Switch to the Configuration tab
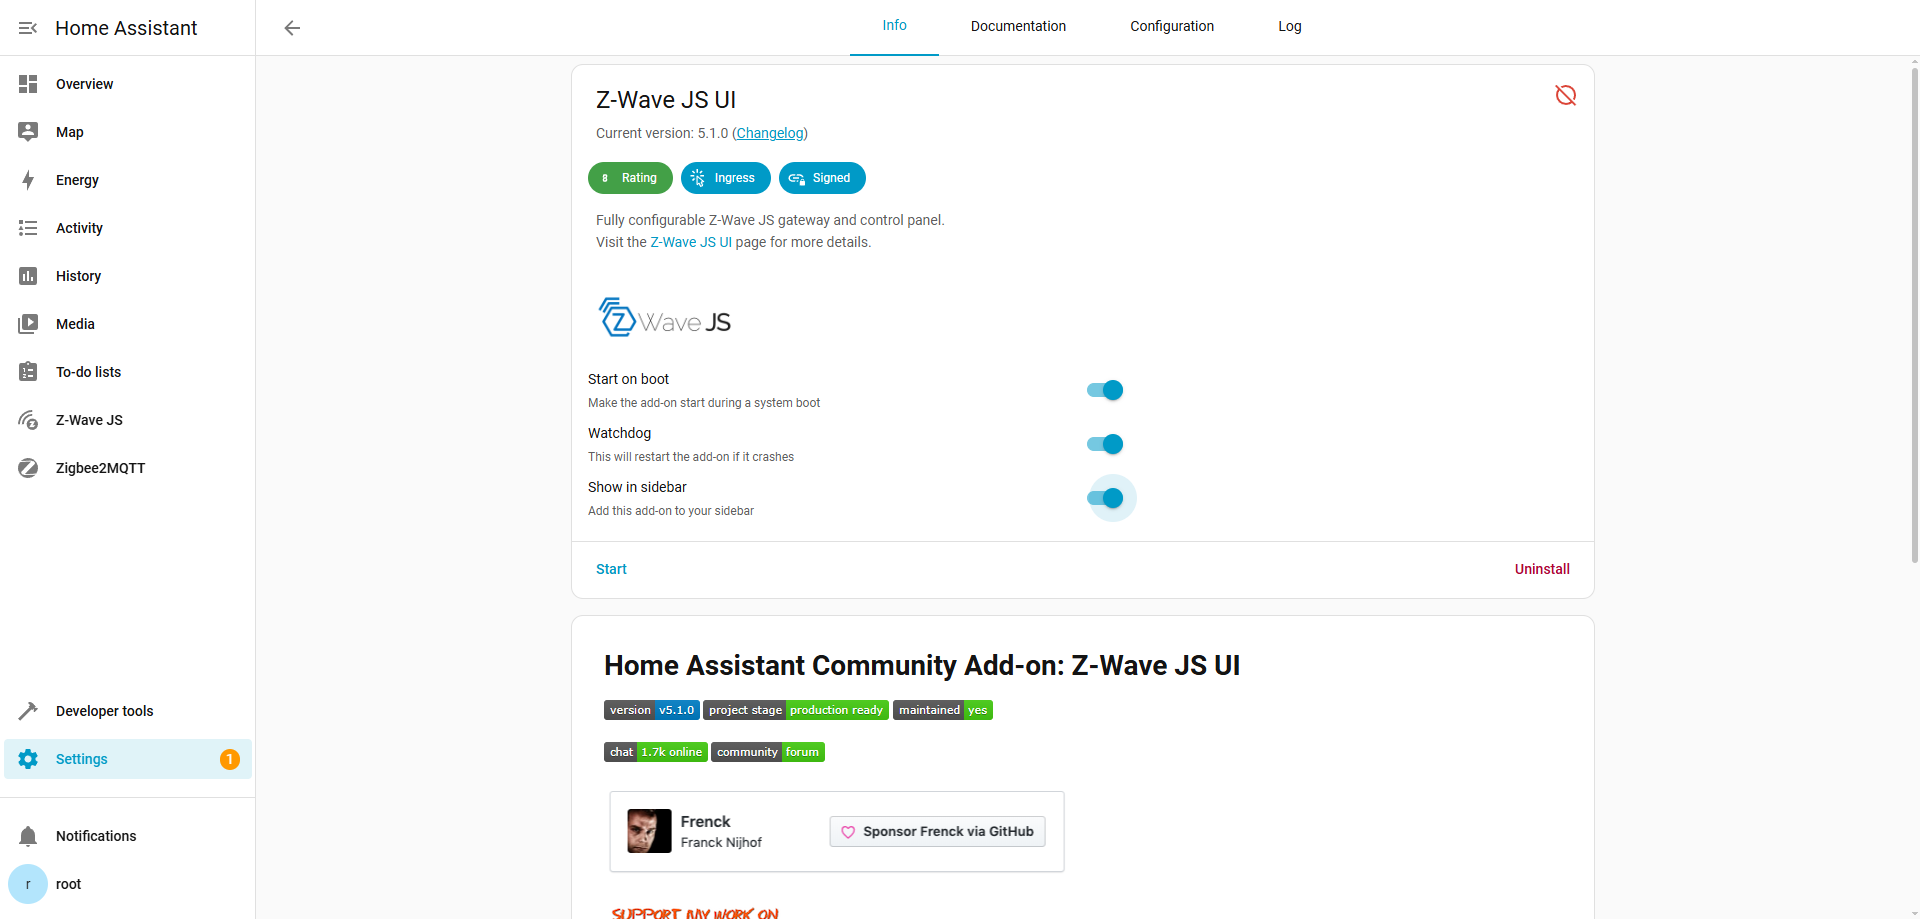Screen dimensions: 1920x919 point(1171,27)
